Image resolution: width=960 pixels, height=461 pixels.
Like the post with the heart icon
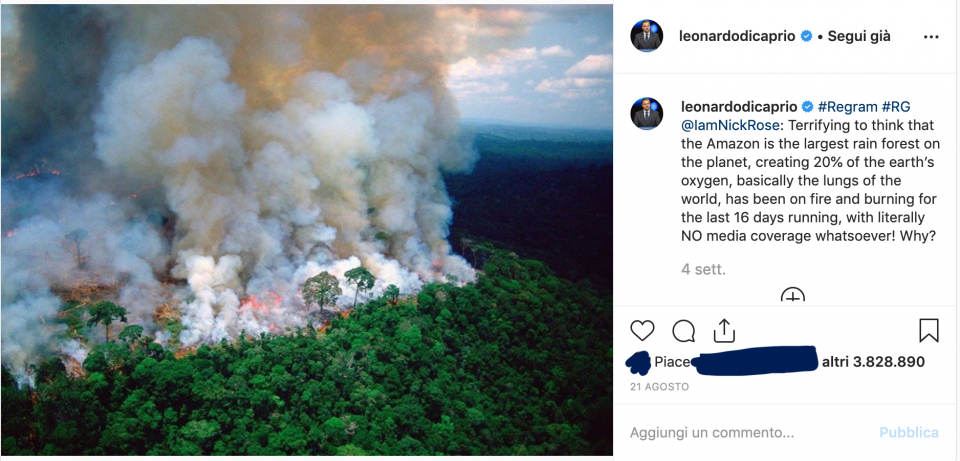[642, 331]
